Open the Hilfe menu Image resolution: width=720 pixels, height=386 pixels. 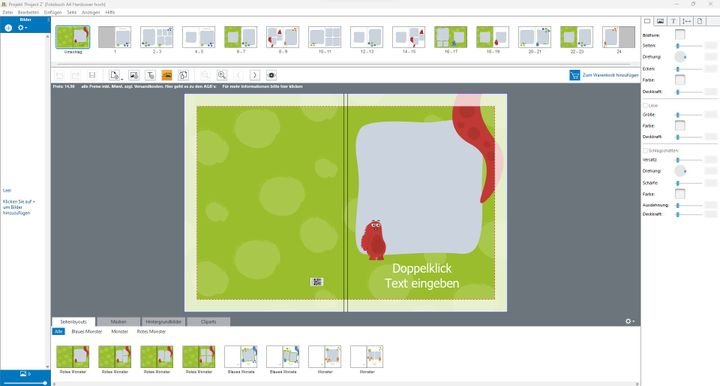click(110, 12)
